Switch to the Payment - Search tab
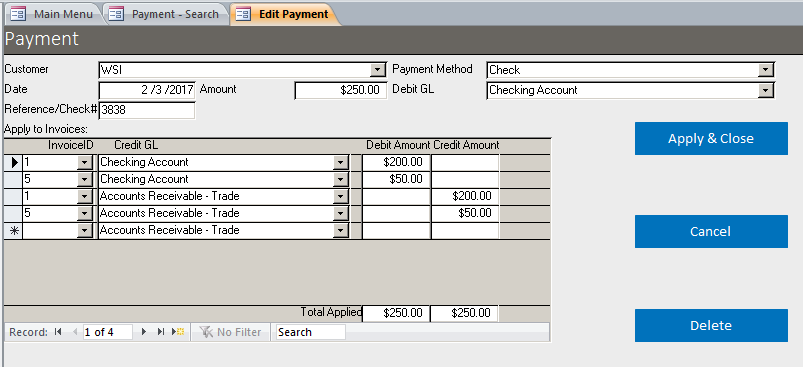This screenshot has width=803, height=367. click(x=167, y=14)
